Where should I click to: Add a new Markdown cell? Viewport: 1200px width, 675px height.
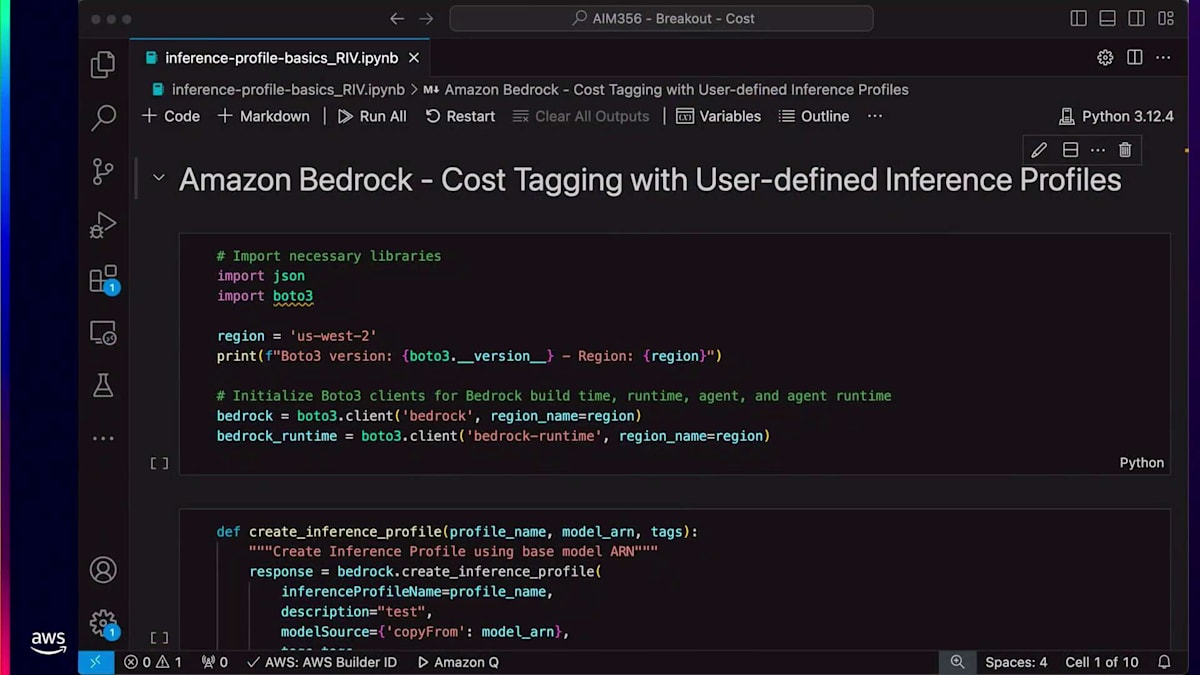(264, 116)
